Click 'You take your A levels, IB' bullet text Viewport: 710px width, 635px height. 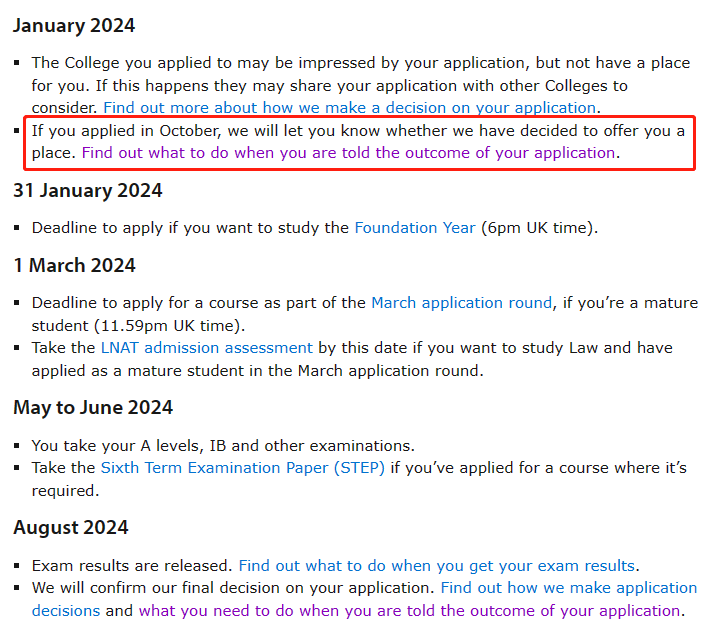223,446
